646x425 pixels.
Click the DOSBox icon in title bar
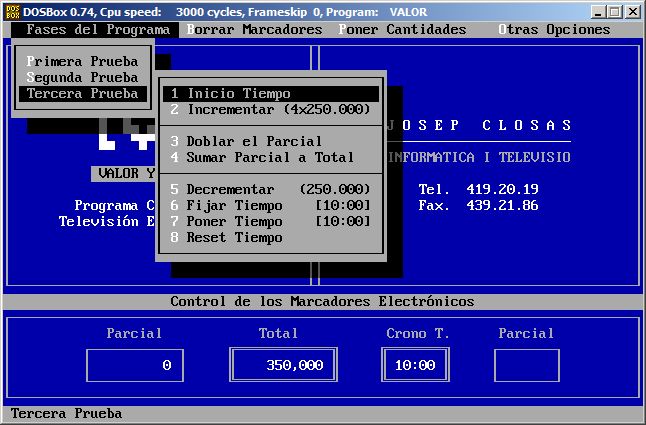pyautogui.click(x=13, y=11)
